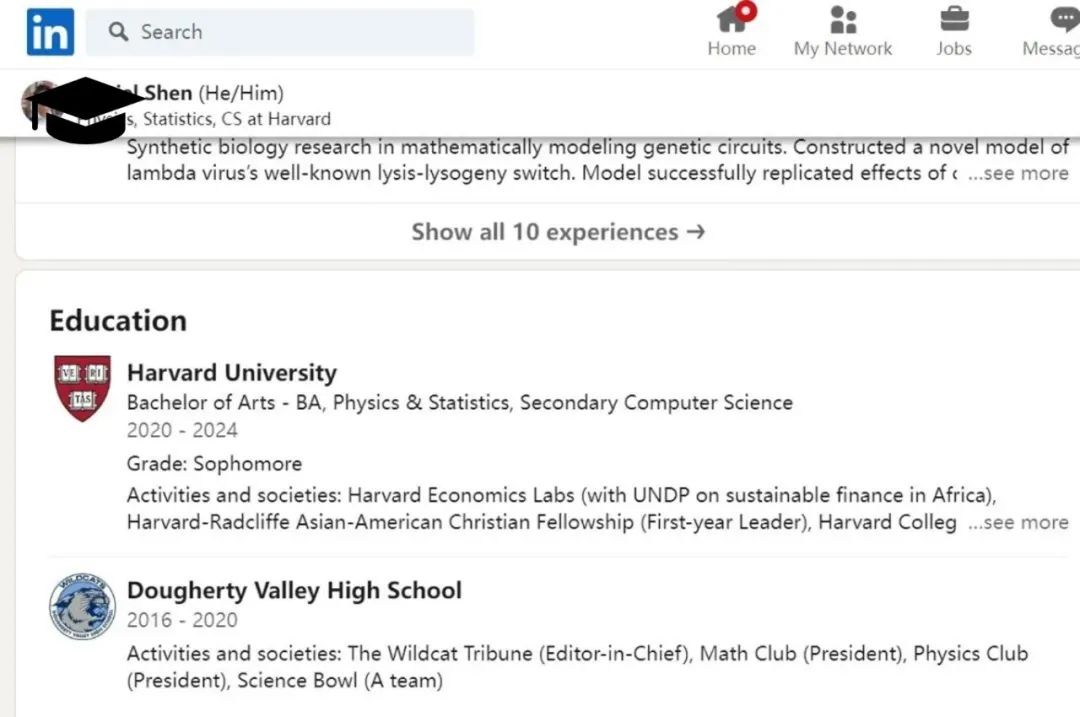Click the Harvard degree description line
The width and height of the screenshot is (1080, 717).
[x=460, y=403]
